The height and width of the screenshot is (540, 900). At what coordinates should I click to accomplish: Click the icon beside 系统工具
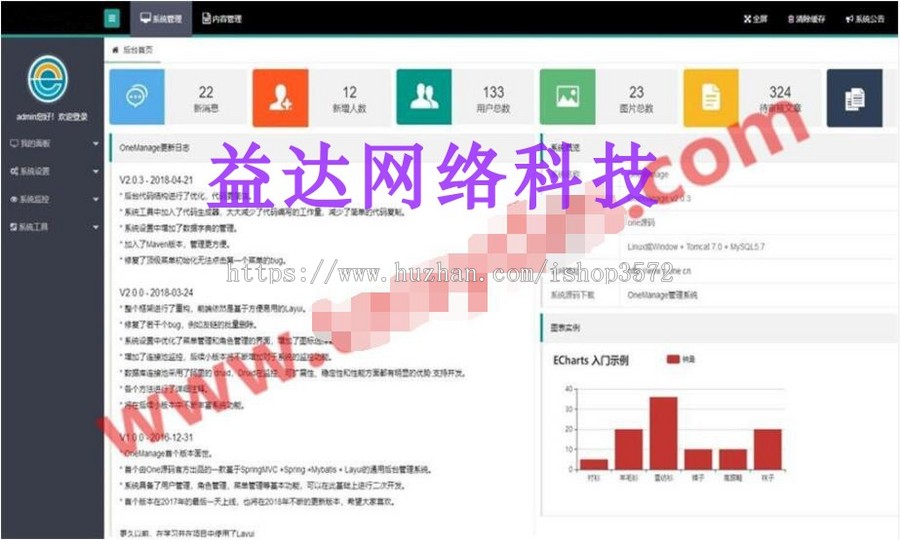pyautogui.click(x=13, y=227)
